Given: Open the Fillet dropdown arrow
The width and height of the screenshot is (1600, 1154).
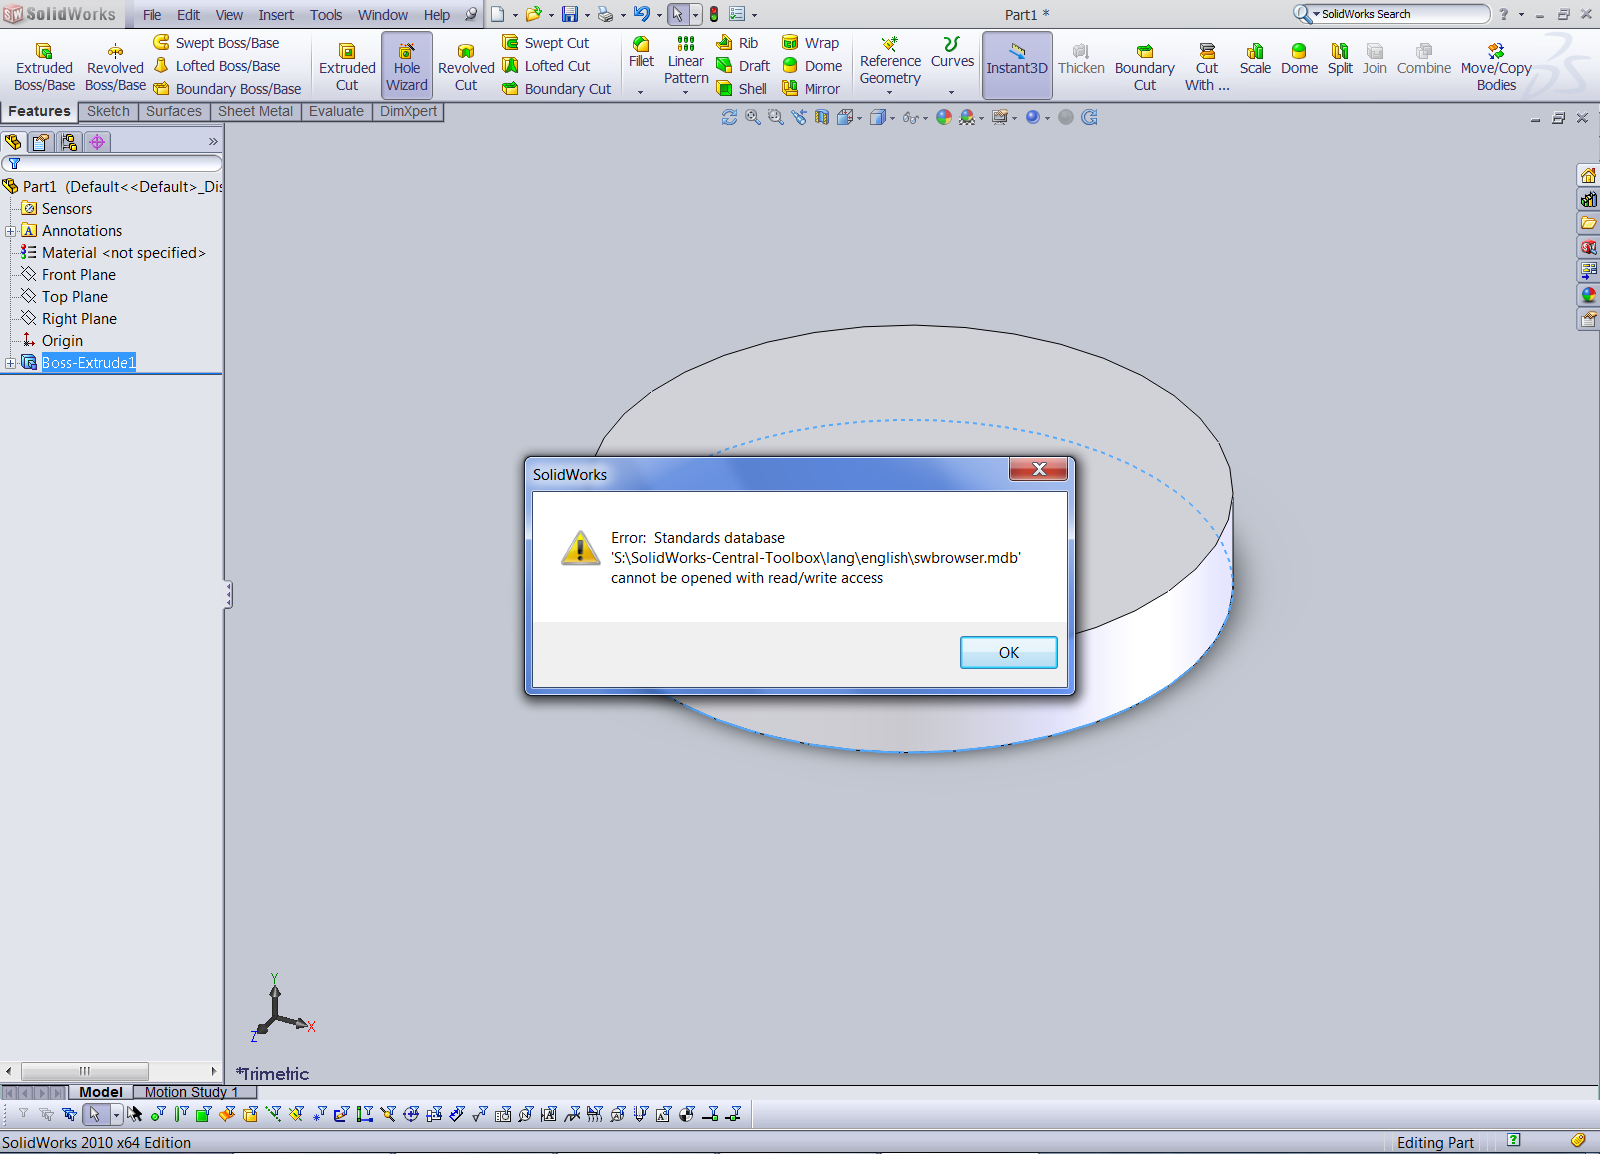Looking at the screenshot, I should pos(641,92).
